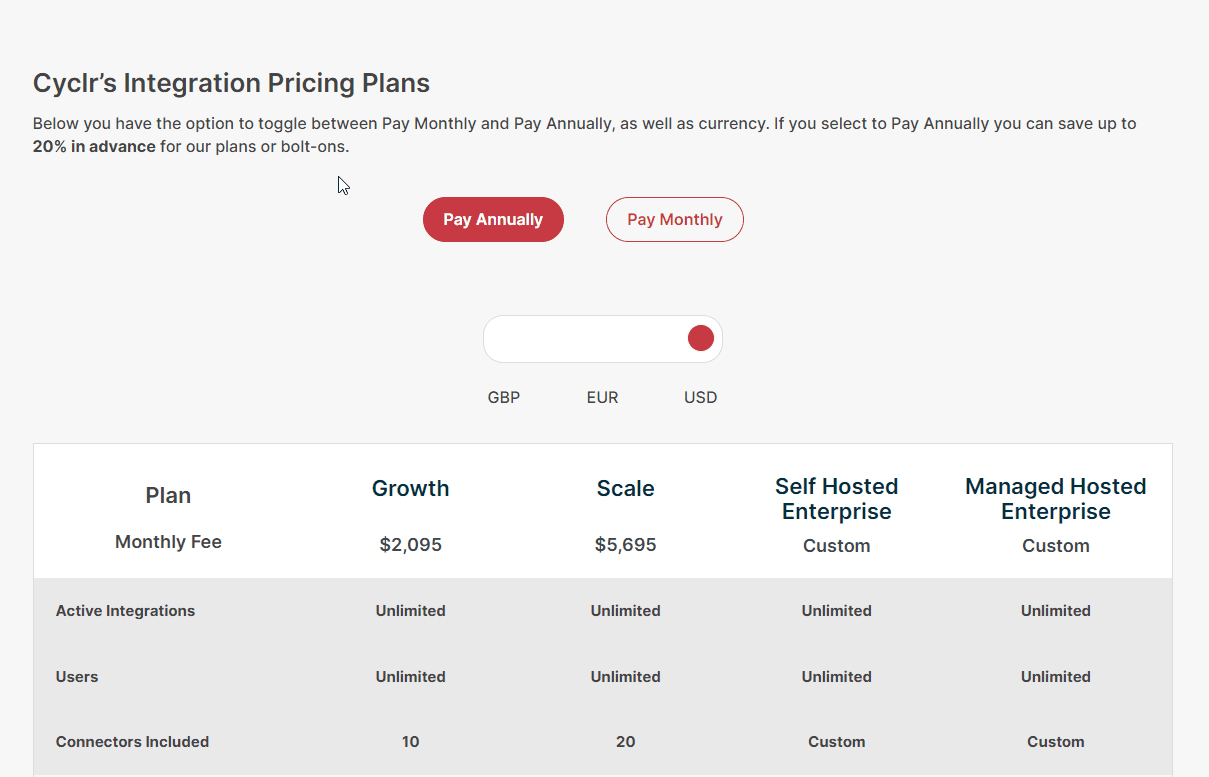
Task: Select the Managed Hosted Enterprise plan heading
Action: pyautogui.click(x=1055, y=499)
